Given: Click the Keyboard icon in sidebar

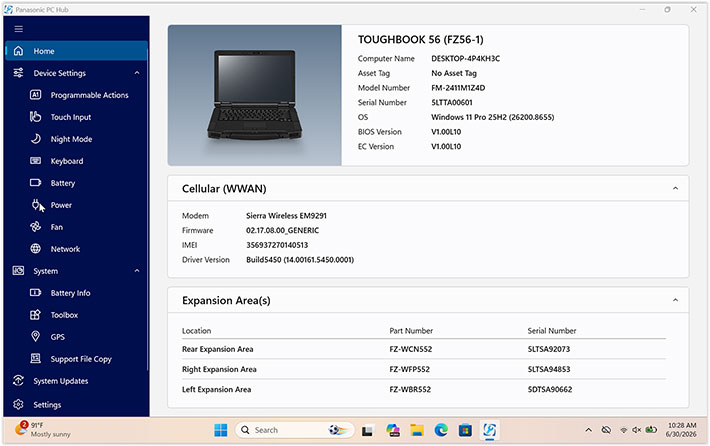Looking at the screenshot, I should (x=35, y=161).
